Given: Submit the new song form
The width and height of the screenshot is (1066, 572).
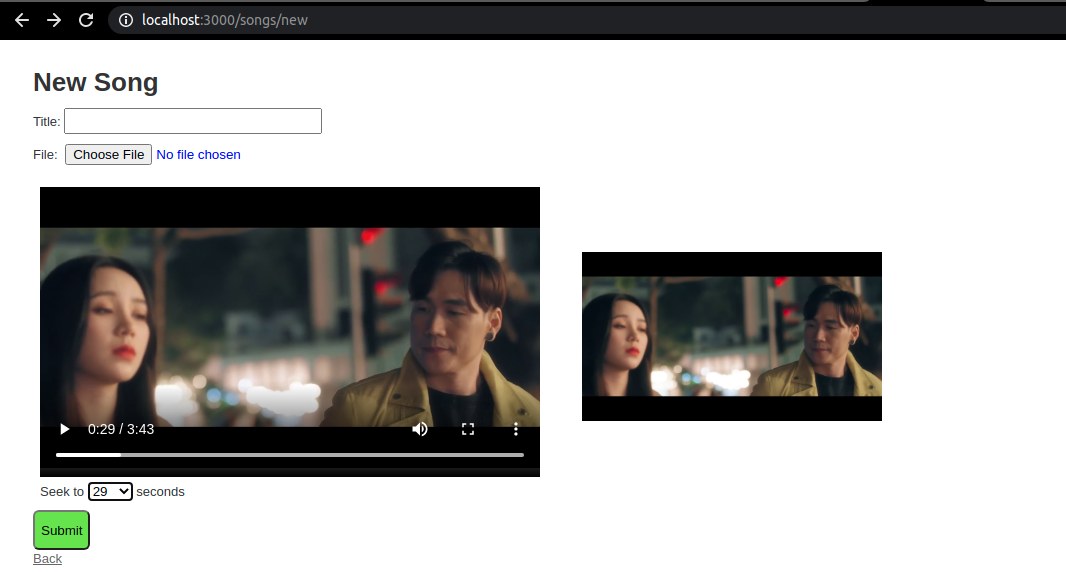Looking at the screenshot, I should (x=61, y=530).
